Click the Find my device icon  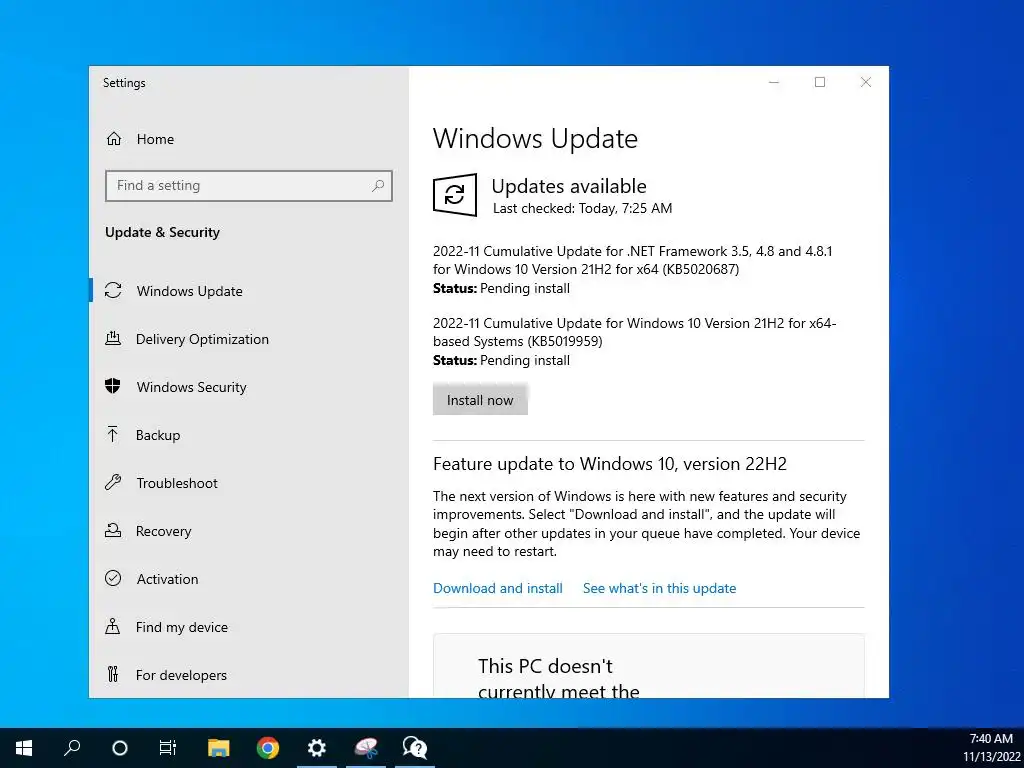pyautogui.click(x=113, y=627)
